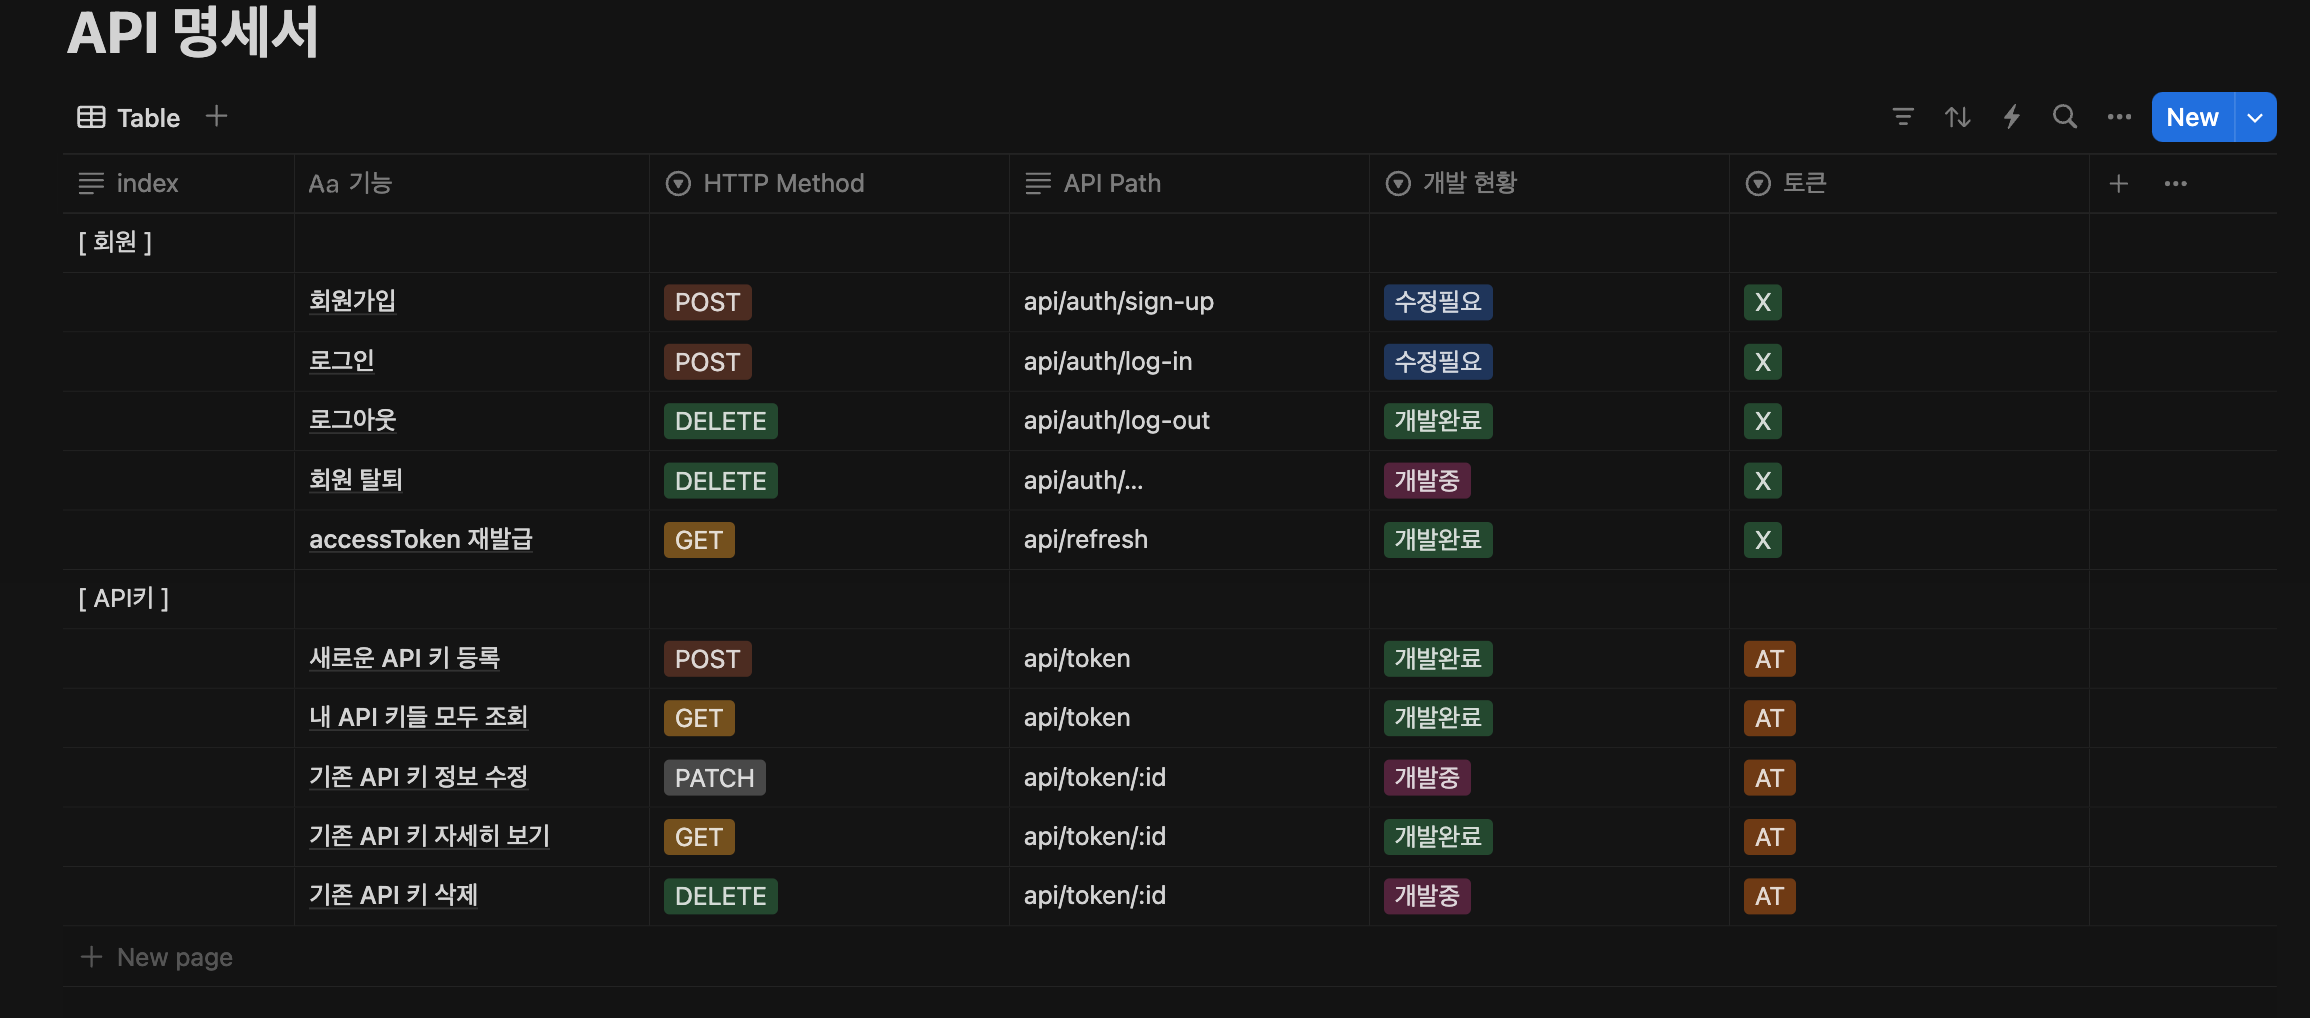
Task: Open the 기존 API 키 삭제 page
Action: [393, 895]
